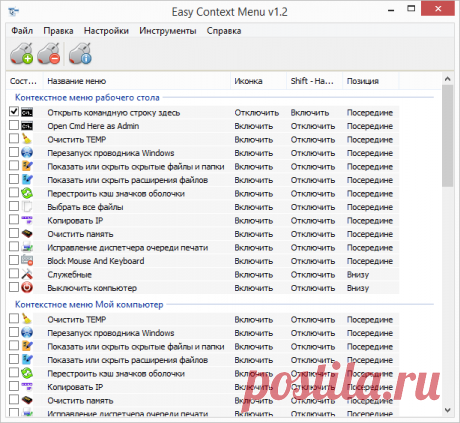Click the memory chip icon in desktop section
The image size is (460, 423).
coord(27,234)
